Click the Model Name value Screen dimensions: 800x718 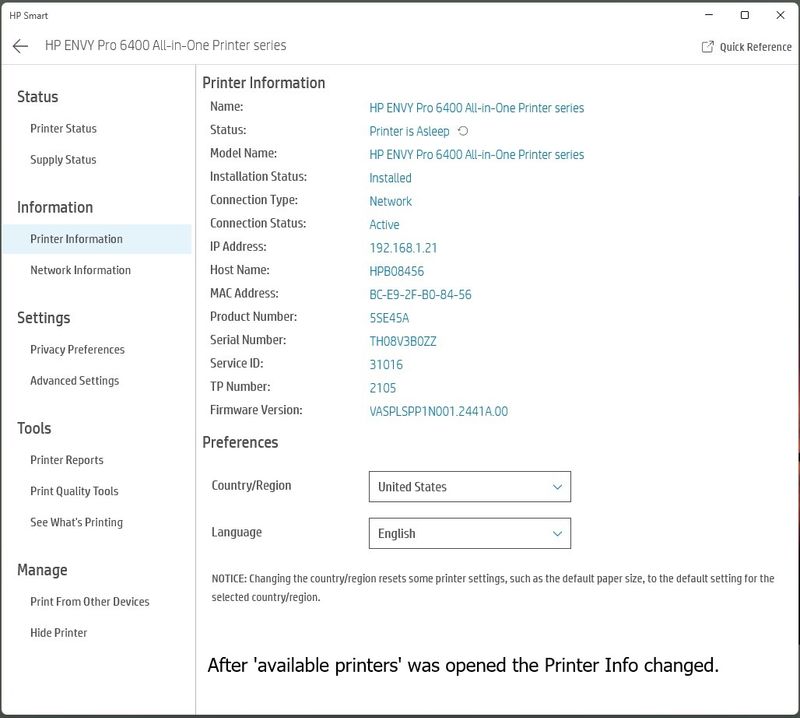(x=477, y=155)
